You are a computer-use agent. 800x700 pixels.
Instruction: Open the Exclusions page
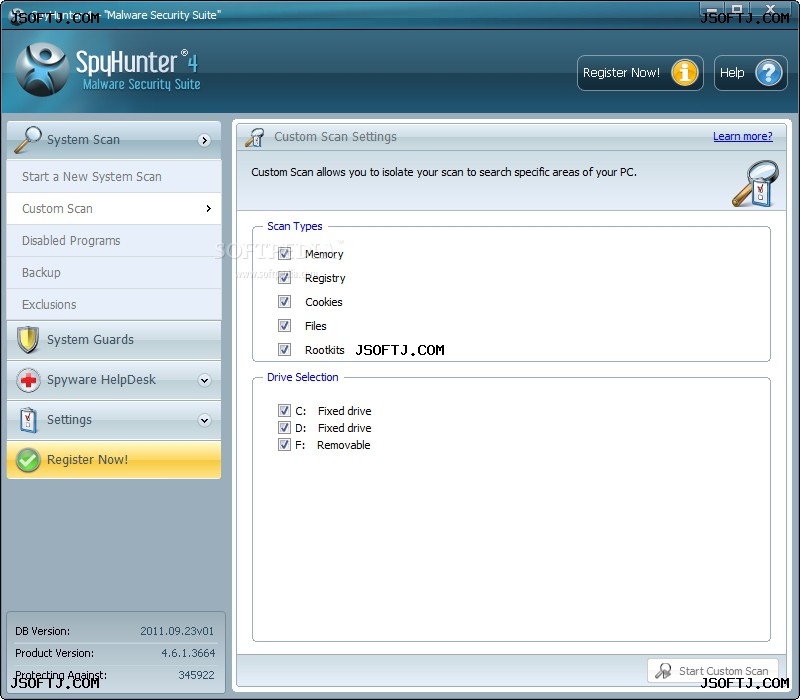point(114,305)
